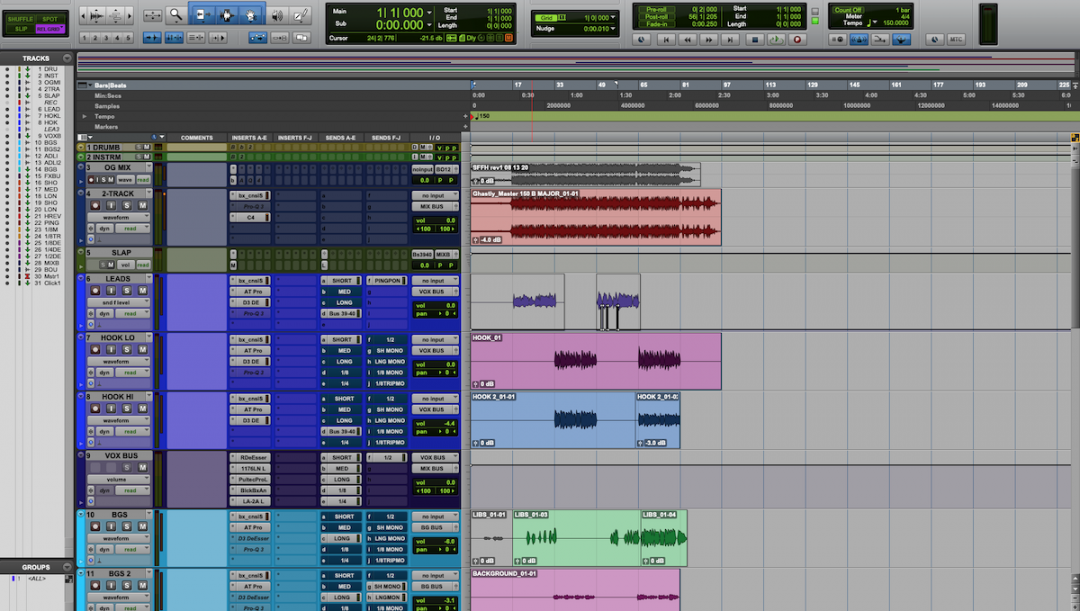Image resolution: width=1080 pixels, height=611 pixels.
Task: Toggle Count Off setting
Action: [848, 10]
